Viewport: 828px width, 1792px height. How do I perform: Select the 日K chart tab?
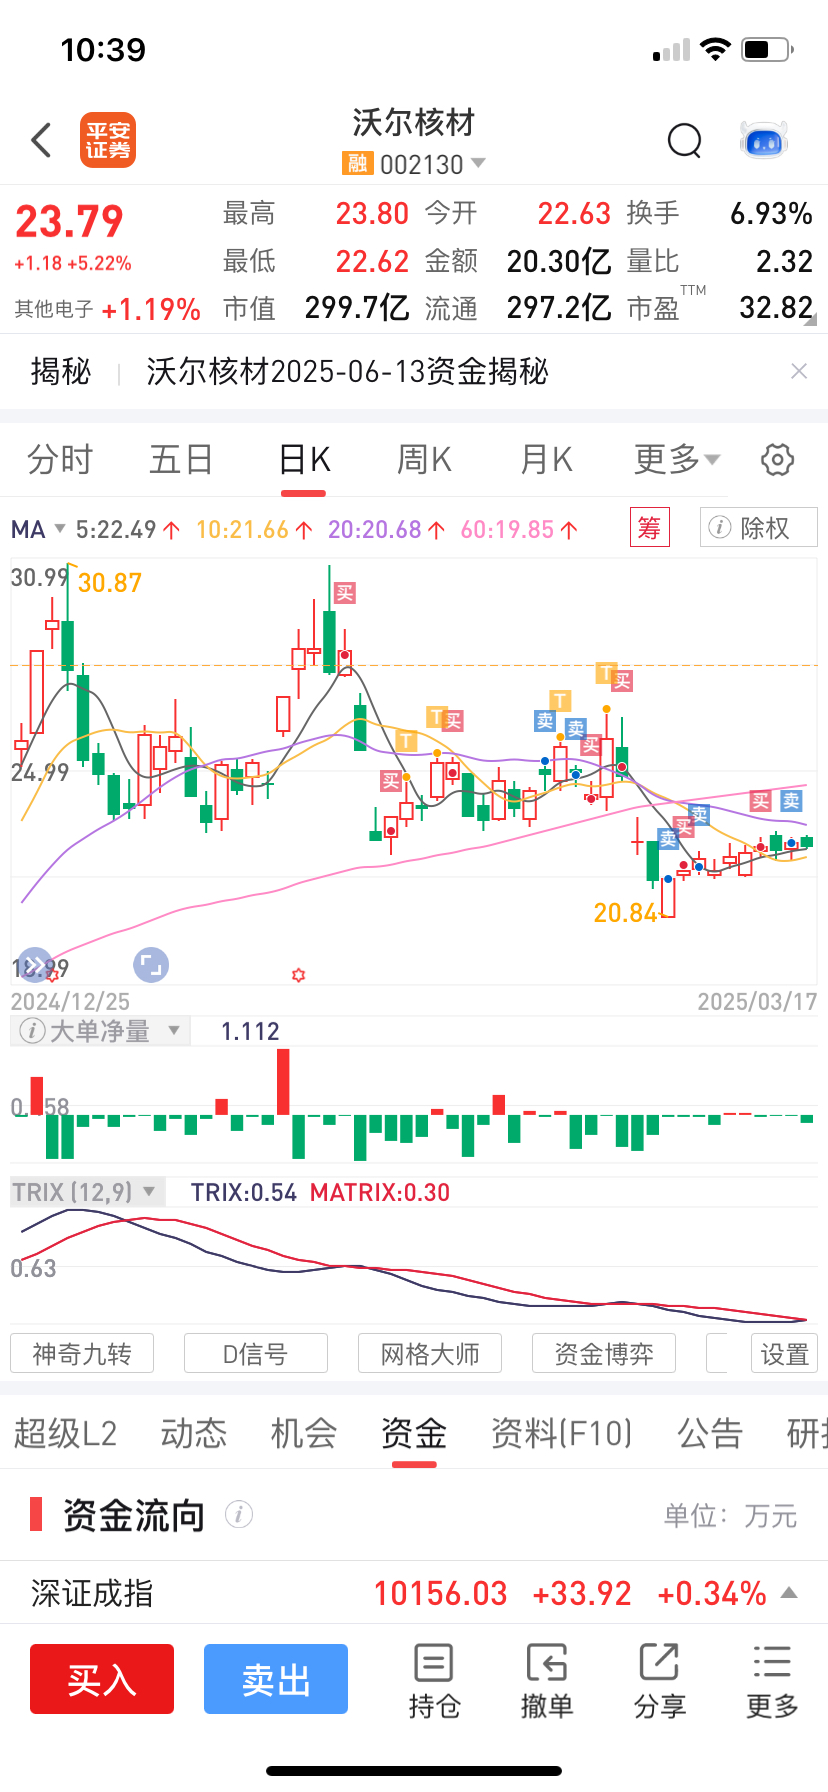(x=304, y=460)
